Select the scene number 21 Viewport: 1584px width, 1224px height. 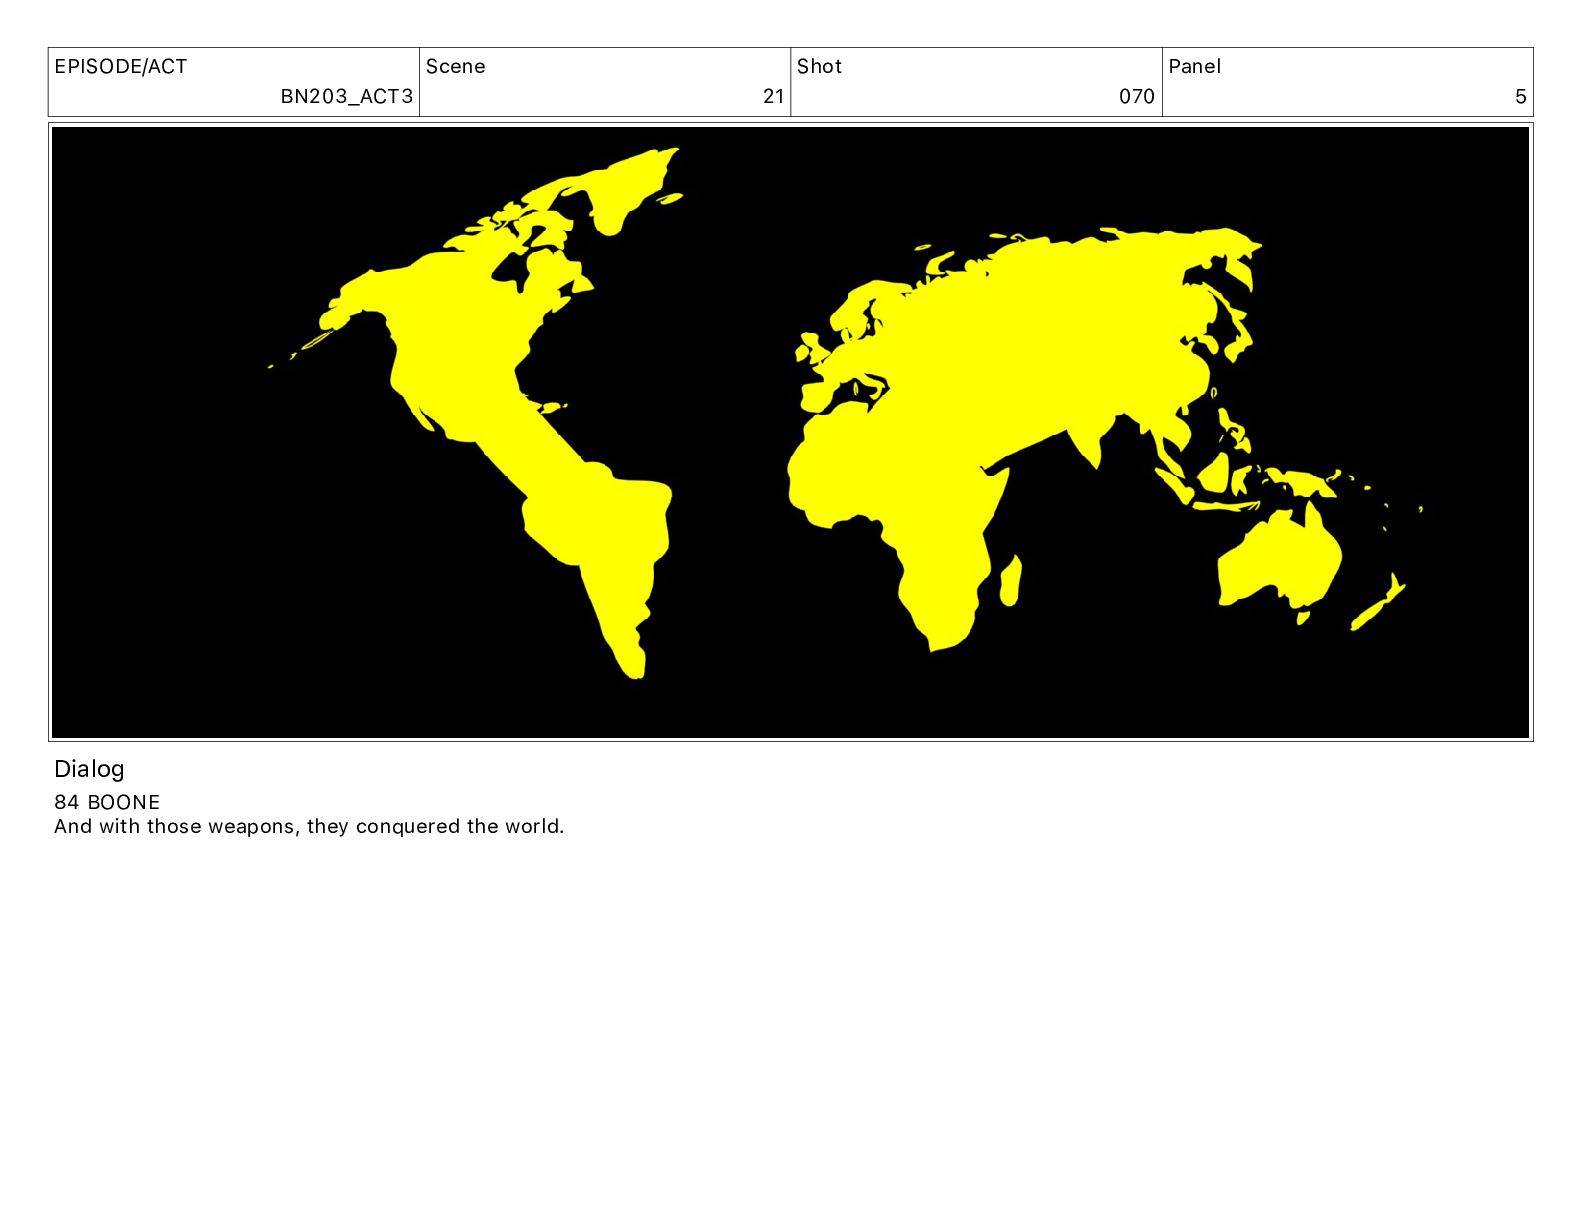(x=773, y=96)
